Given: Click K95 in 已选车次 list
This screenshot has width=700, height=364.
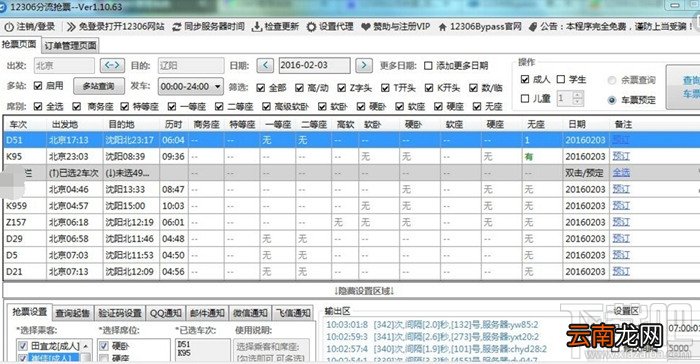Looking at the screenshot, I should pos(184,353).
